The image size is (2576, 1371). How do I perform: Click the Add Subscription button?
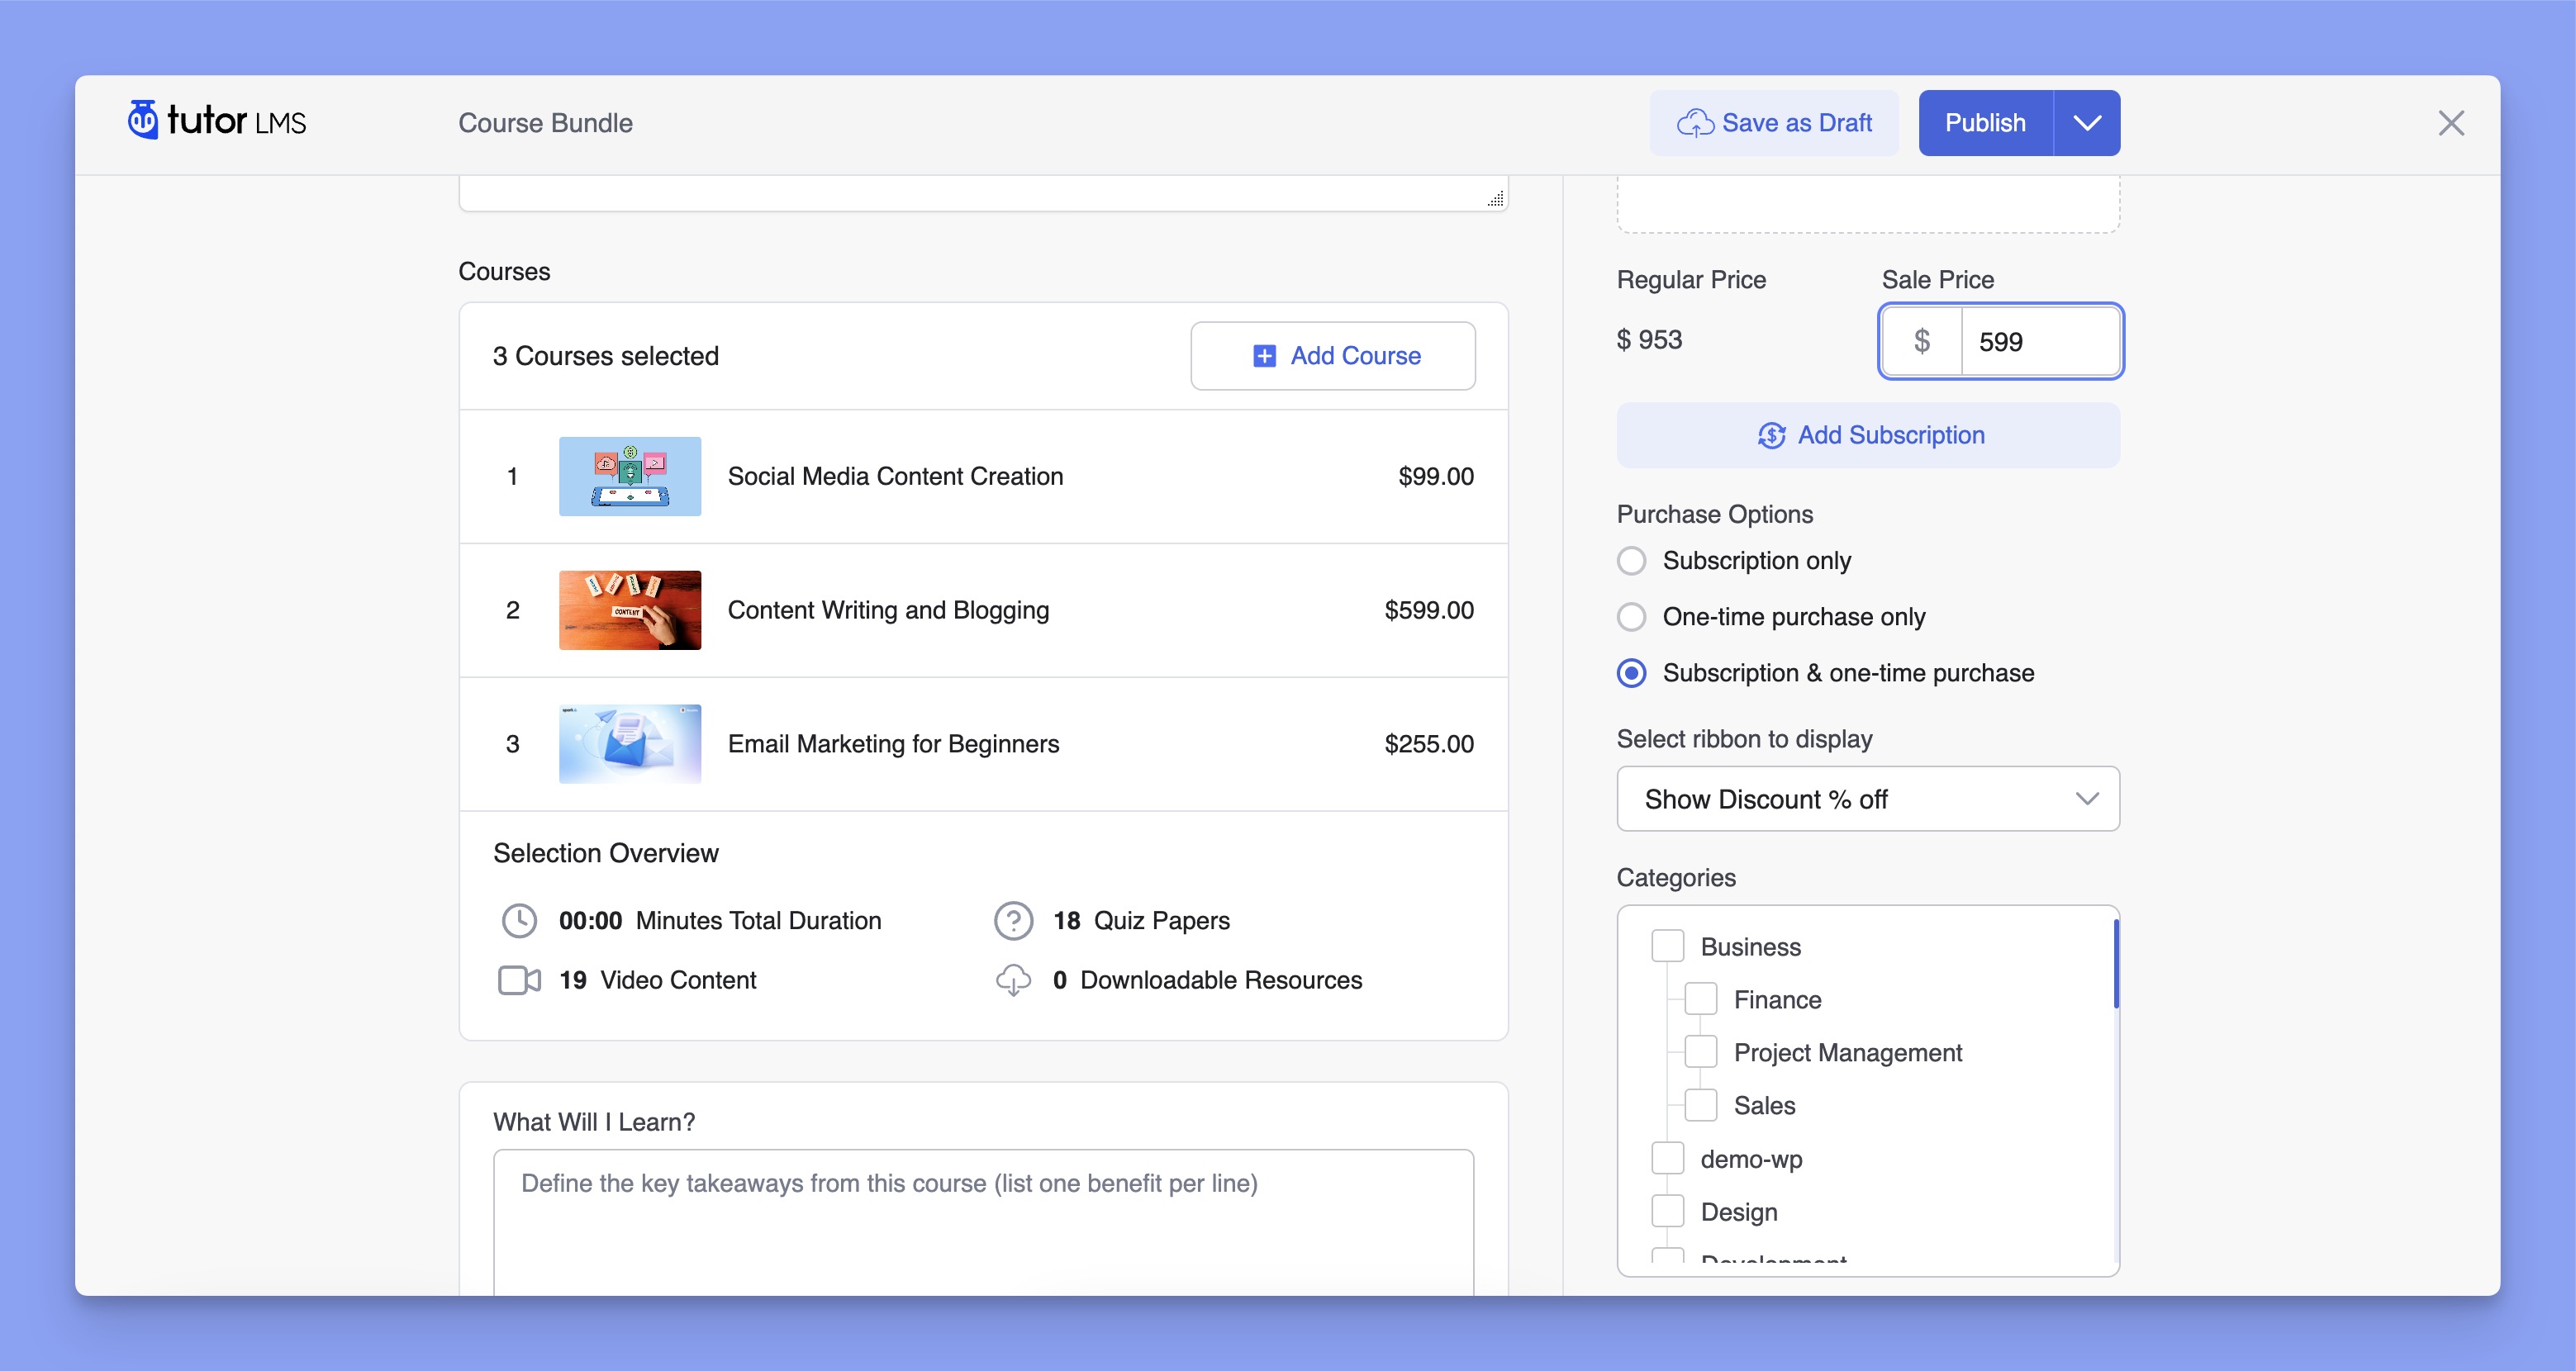click(1869, 434)
